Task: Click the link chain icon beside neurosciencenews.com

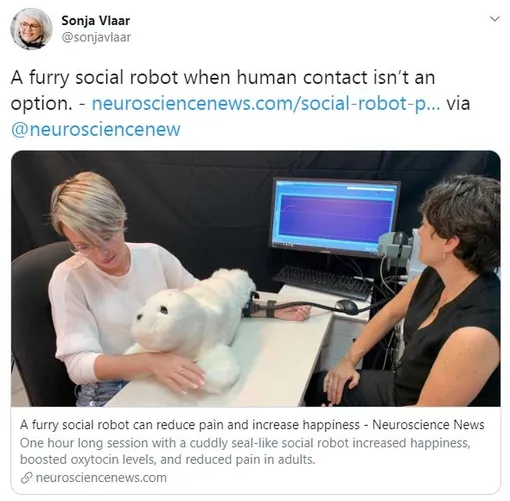Action: coord(26,478)
